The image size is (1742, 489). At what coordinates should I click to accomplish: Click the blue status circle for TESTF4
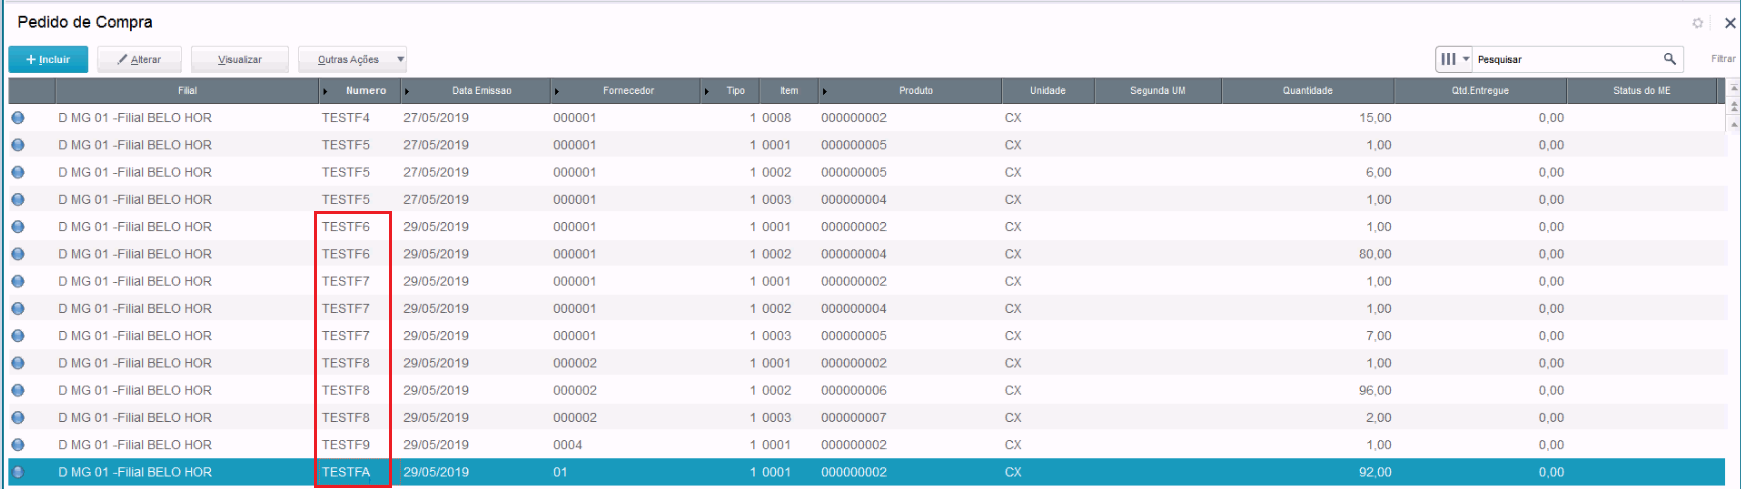click(18, 118)
